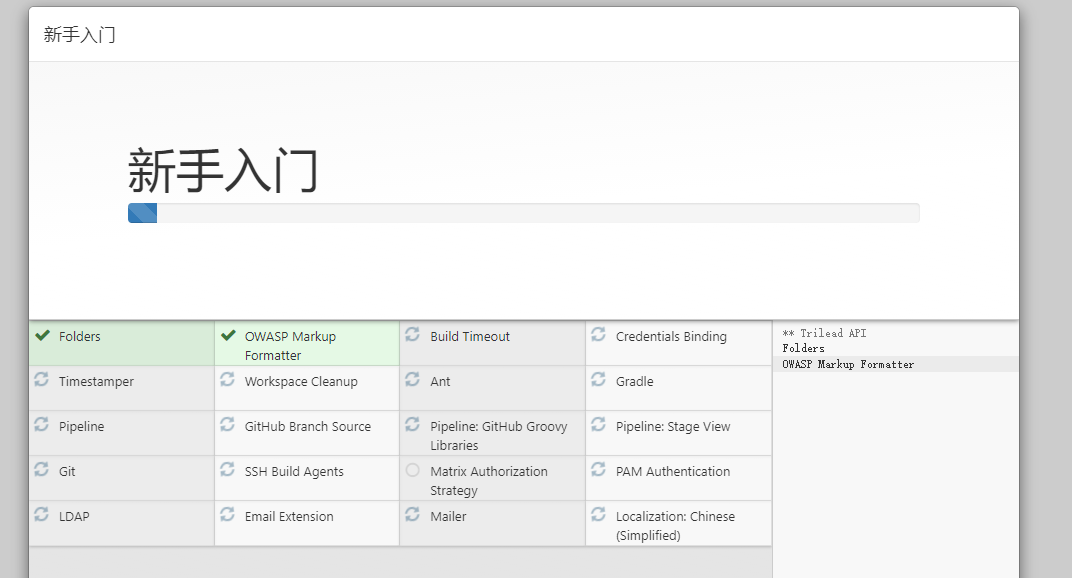Click the SSH Build Agents label

(294, 472)
